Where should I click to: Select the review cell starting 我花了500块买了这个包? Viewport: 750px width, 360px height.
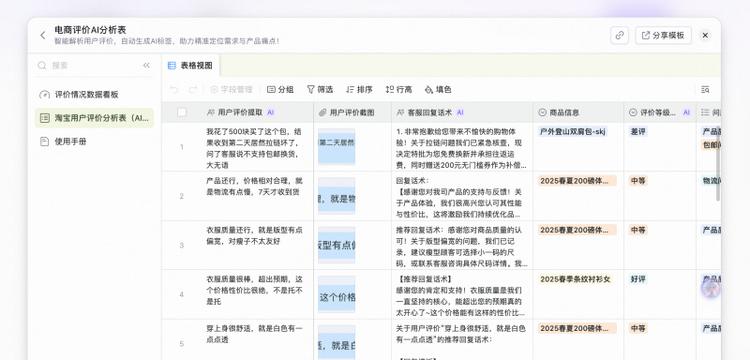point(257,147)
